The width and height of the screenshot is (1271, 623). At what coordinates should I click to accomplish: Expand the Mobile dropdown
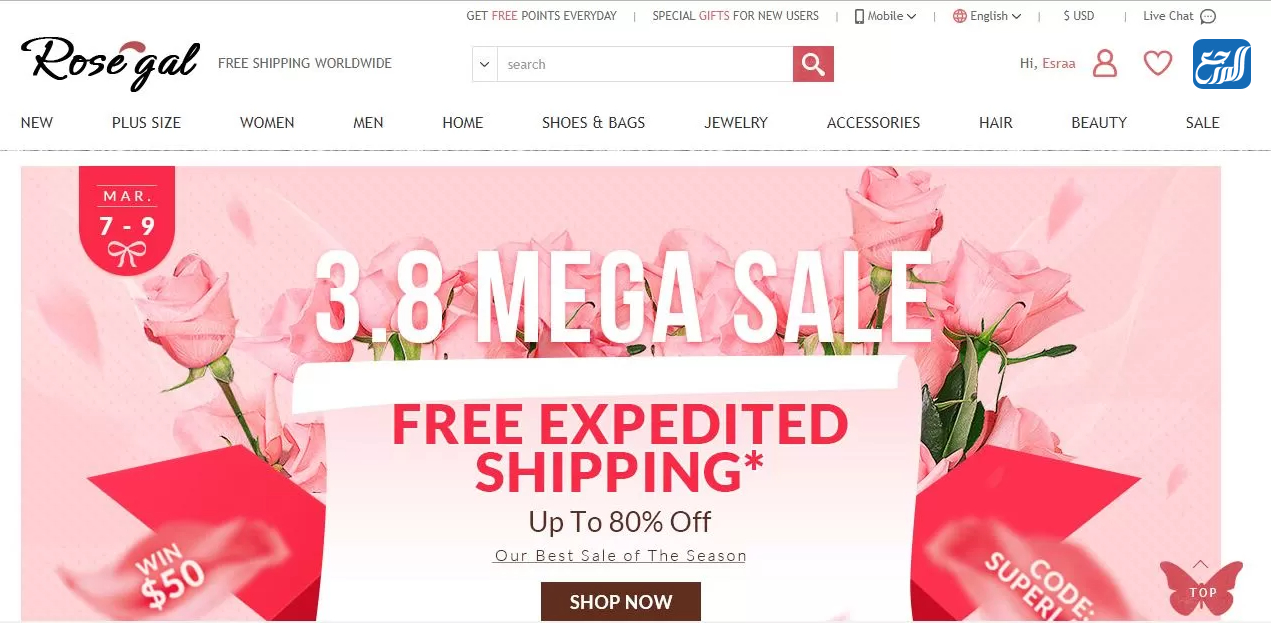click(885, 16)
